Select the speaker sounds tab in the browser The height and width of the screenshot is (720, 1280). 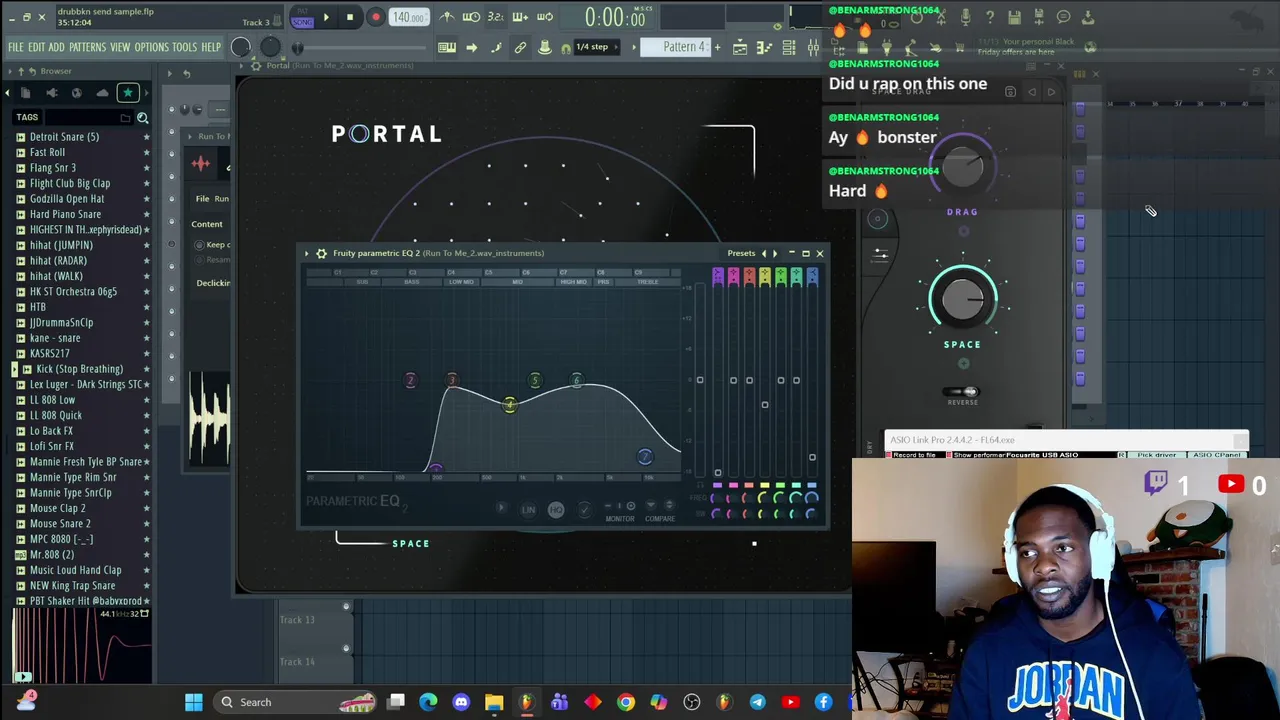[51, 93]
